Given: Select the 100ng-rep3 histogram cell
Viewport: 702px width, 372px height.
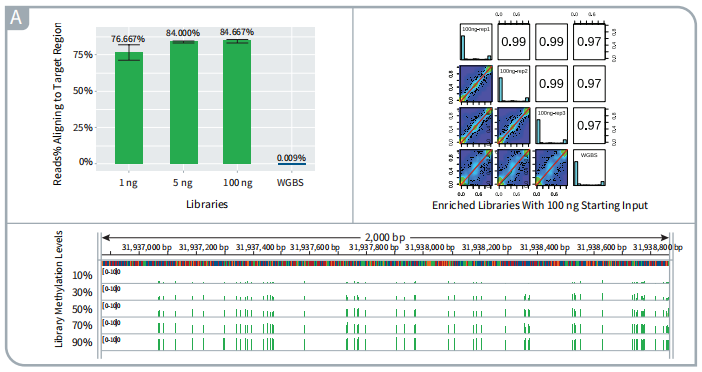Looking at the screenshot, I should [x=552, y=126].
